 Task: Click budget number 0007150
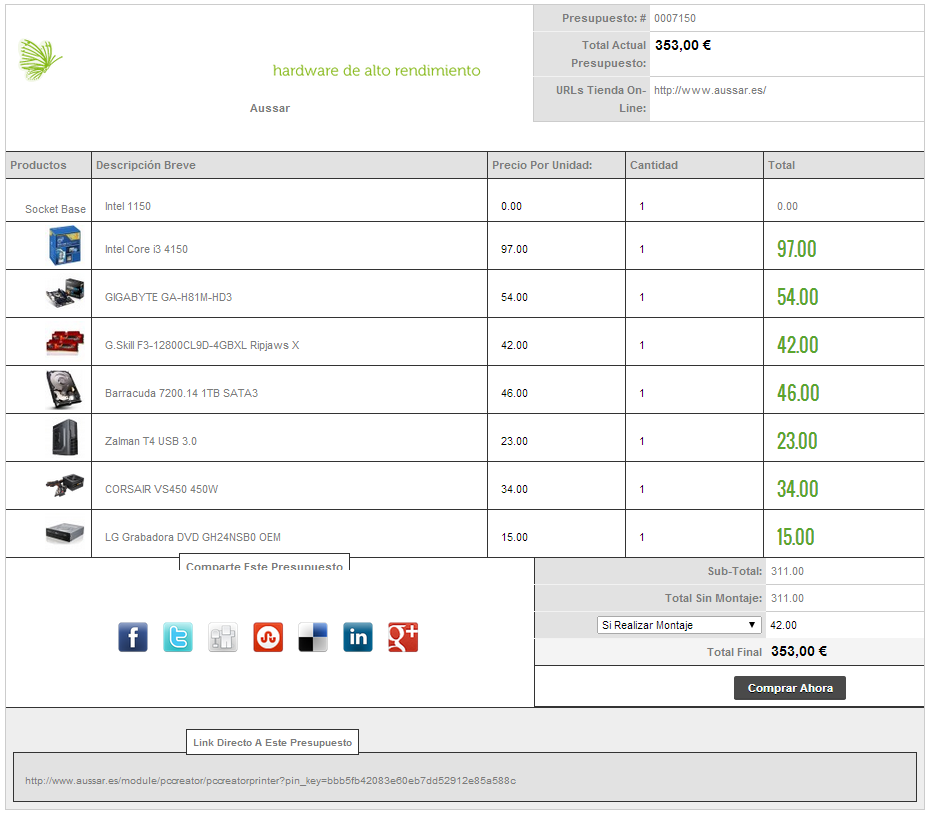click(675, 18)
